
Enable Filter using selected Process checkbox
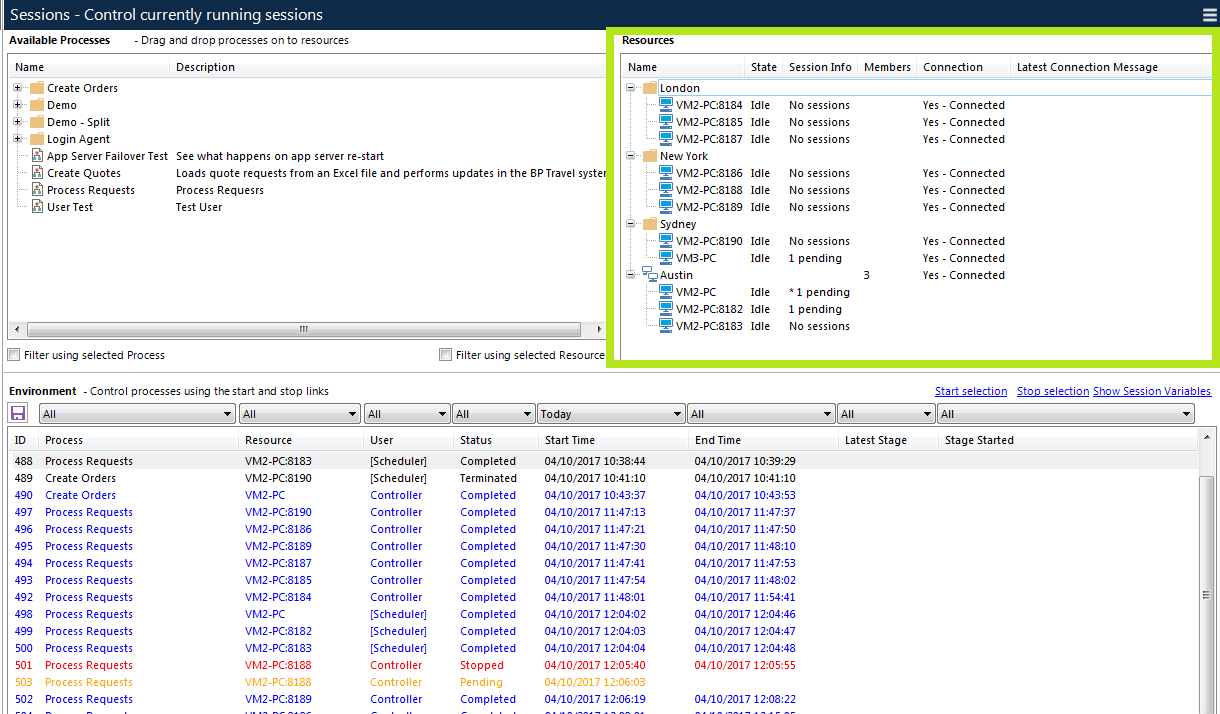[x=14, y=355]
